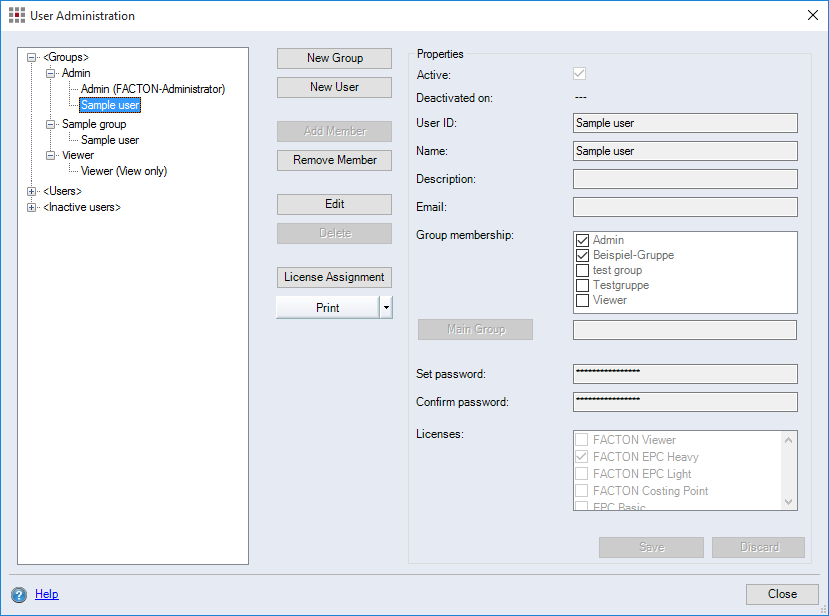Collapse the <Groups> root node
Image resolution: width=829 pixels, height=616 pixels.
33,58
